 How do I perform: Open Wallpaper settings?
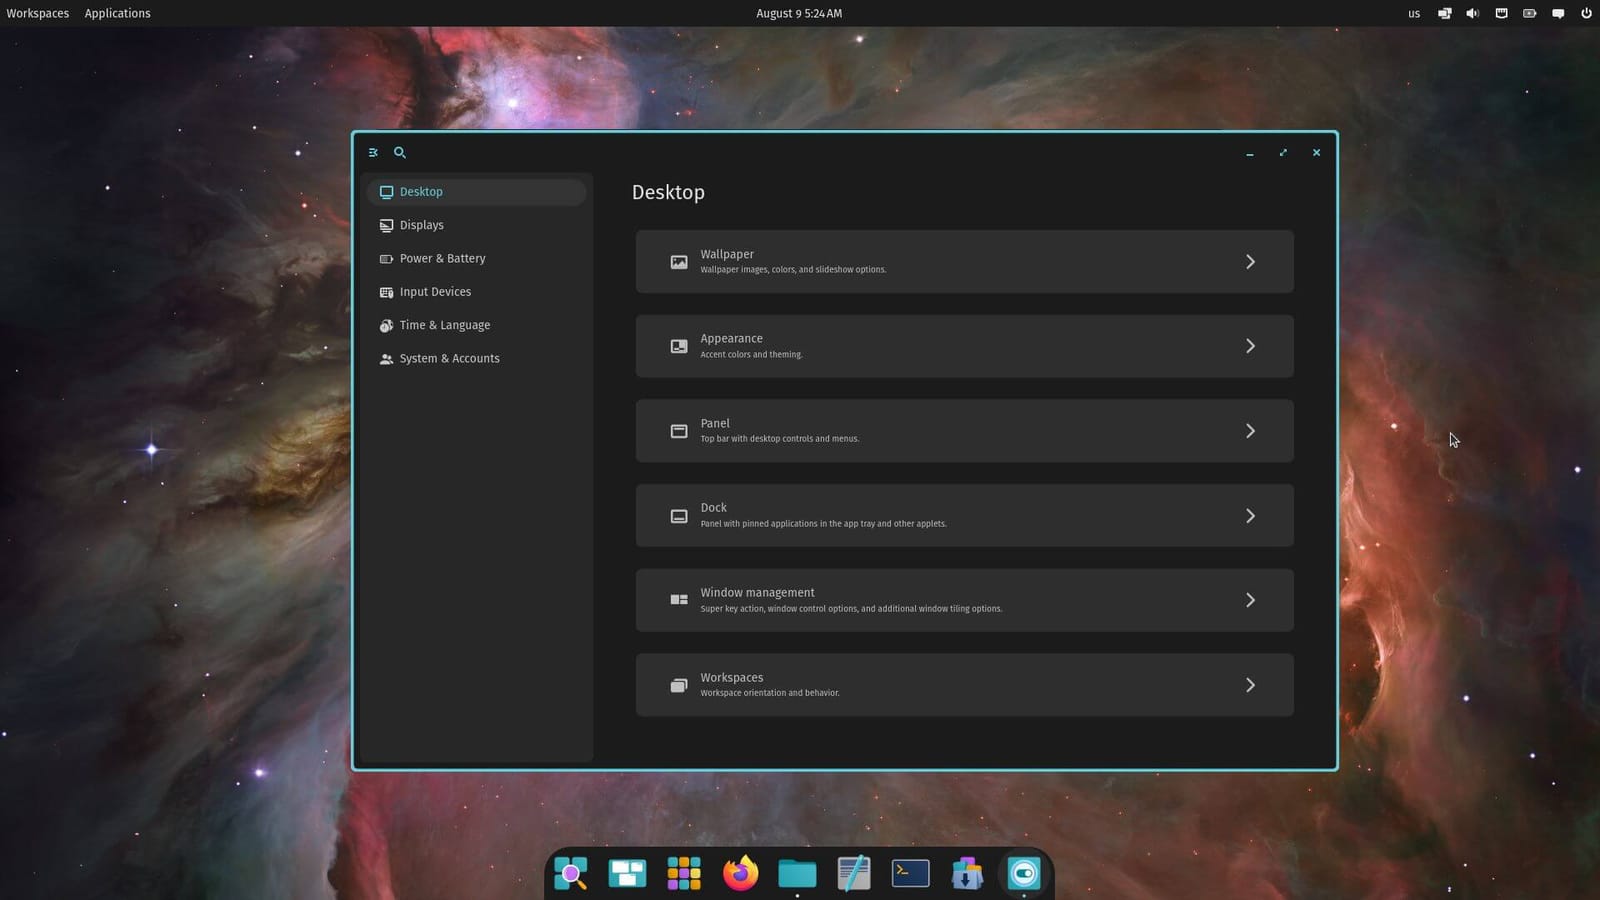point(963,261)
